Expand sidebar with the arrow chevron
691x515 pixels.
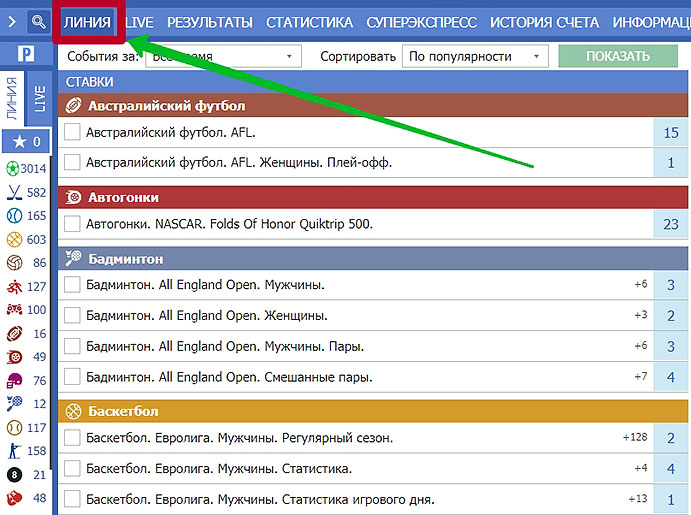click(12, 21)
